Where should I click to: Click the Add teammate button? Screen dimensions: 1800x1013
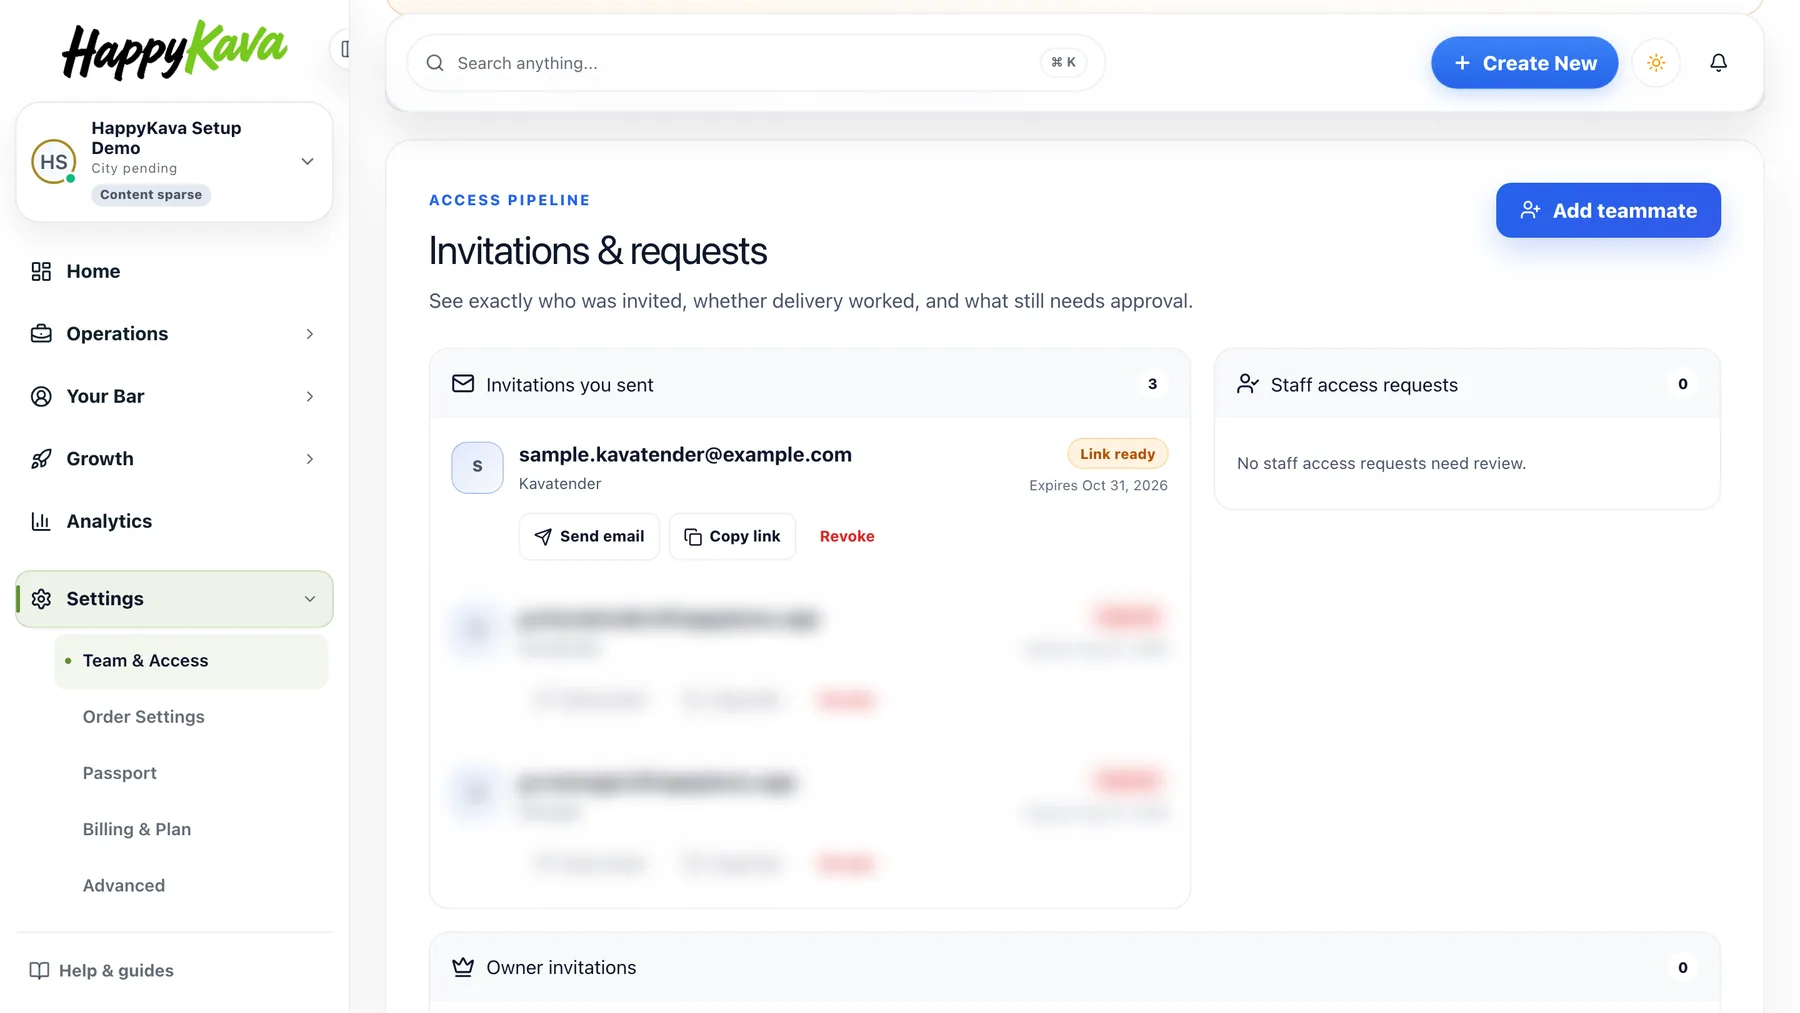pos(1608,210)
